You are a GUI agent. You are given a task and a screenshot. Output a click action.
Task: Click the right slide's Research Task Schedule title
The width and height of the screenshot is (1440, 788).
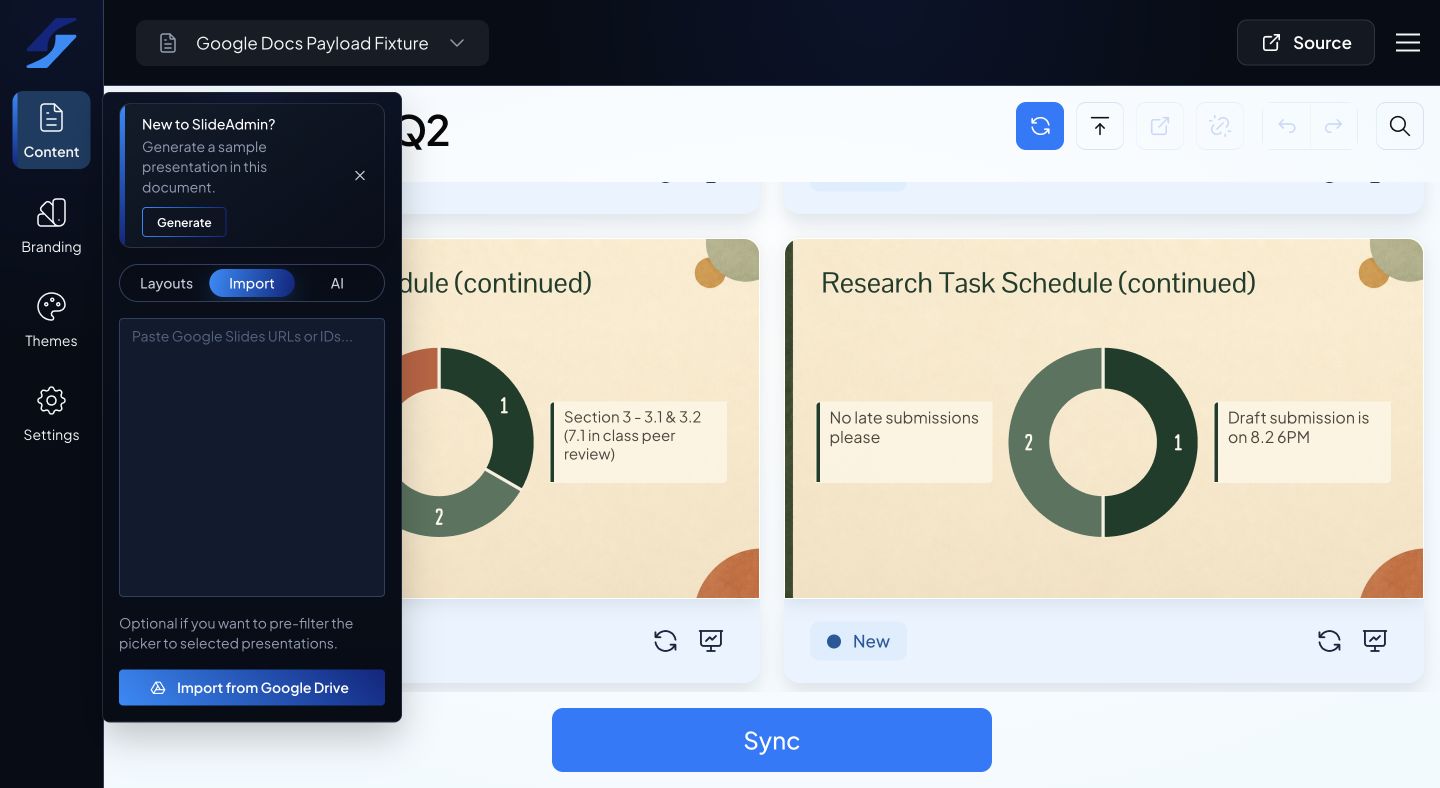click(1038, 283)
